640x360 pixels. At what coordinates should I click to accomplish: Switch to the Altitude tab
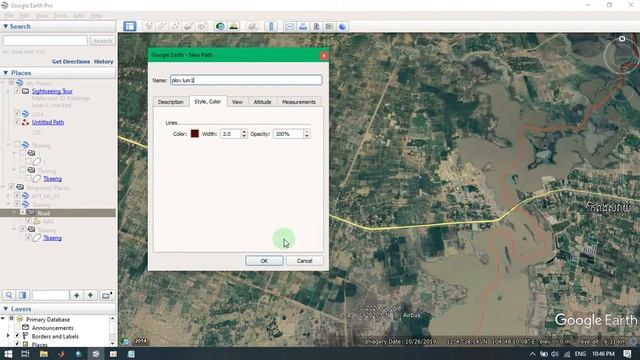[262, 102]
